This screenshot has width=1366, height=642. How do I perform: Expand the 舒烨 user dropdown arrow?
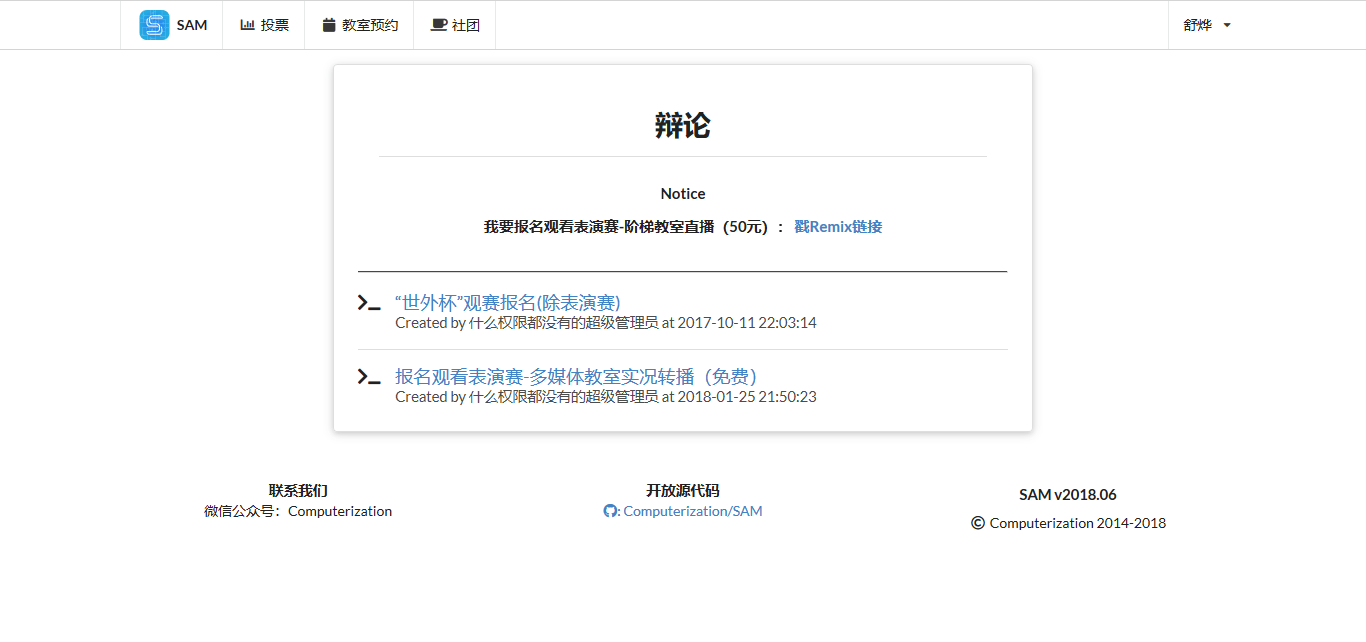1227,25
